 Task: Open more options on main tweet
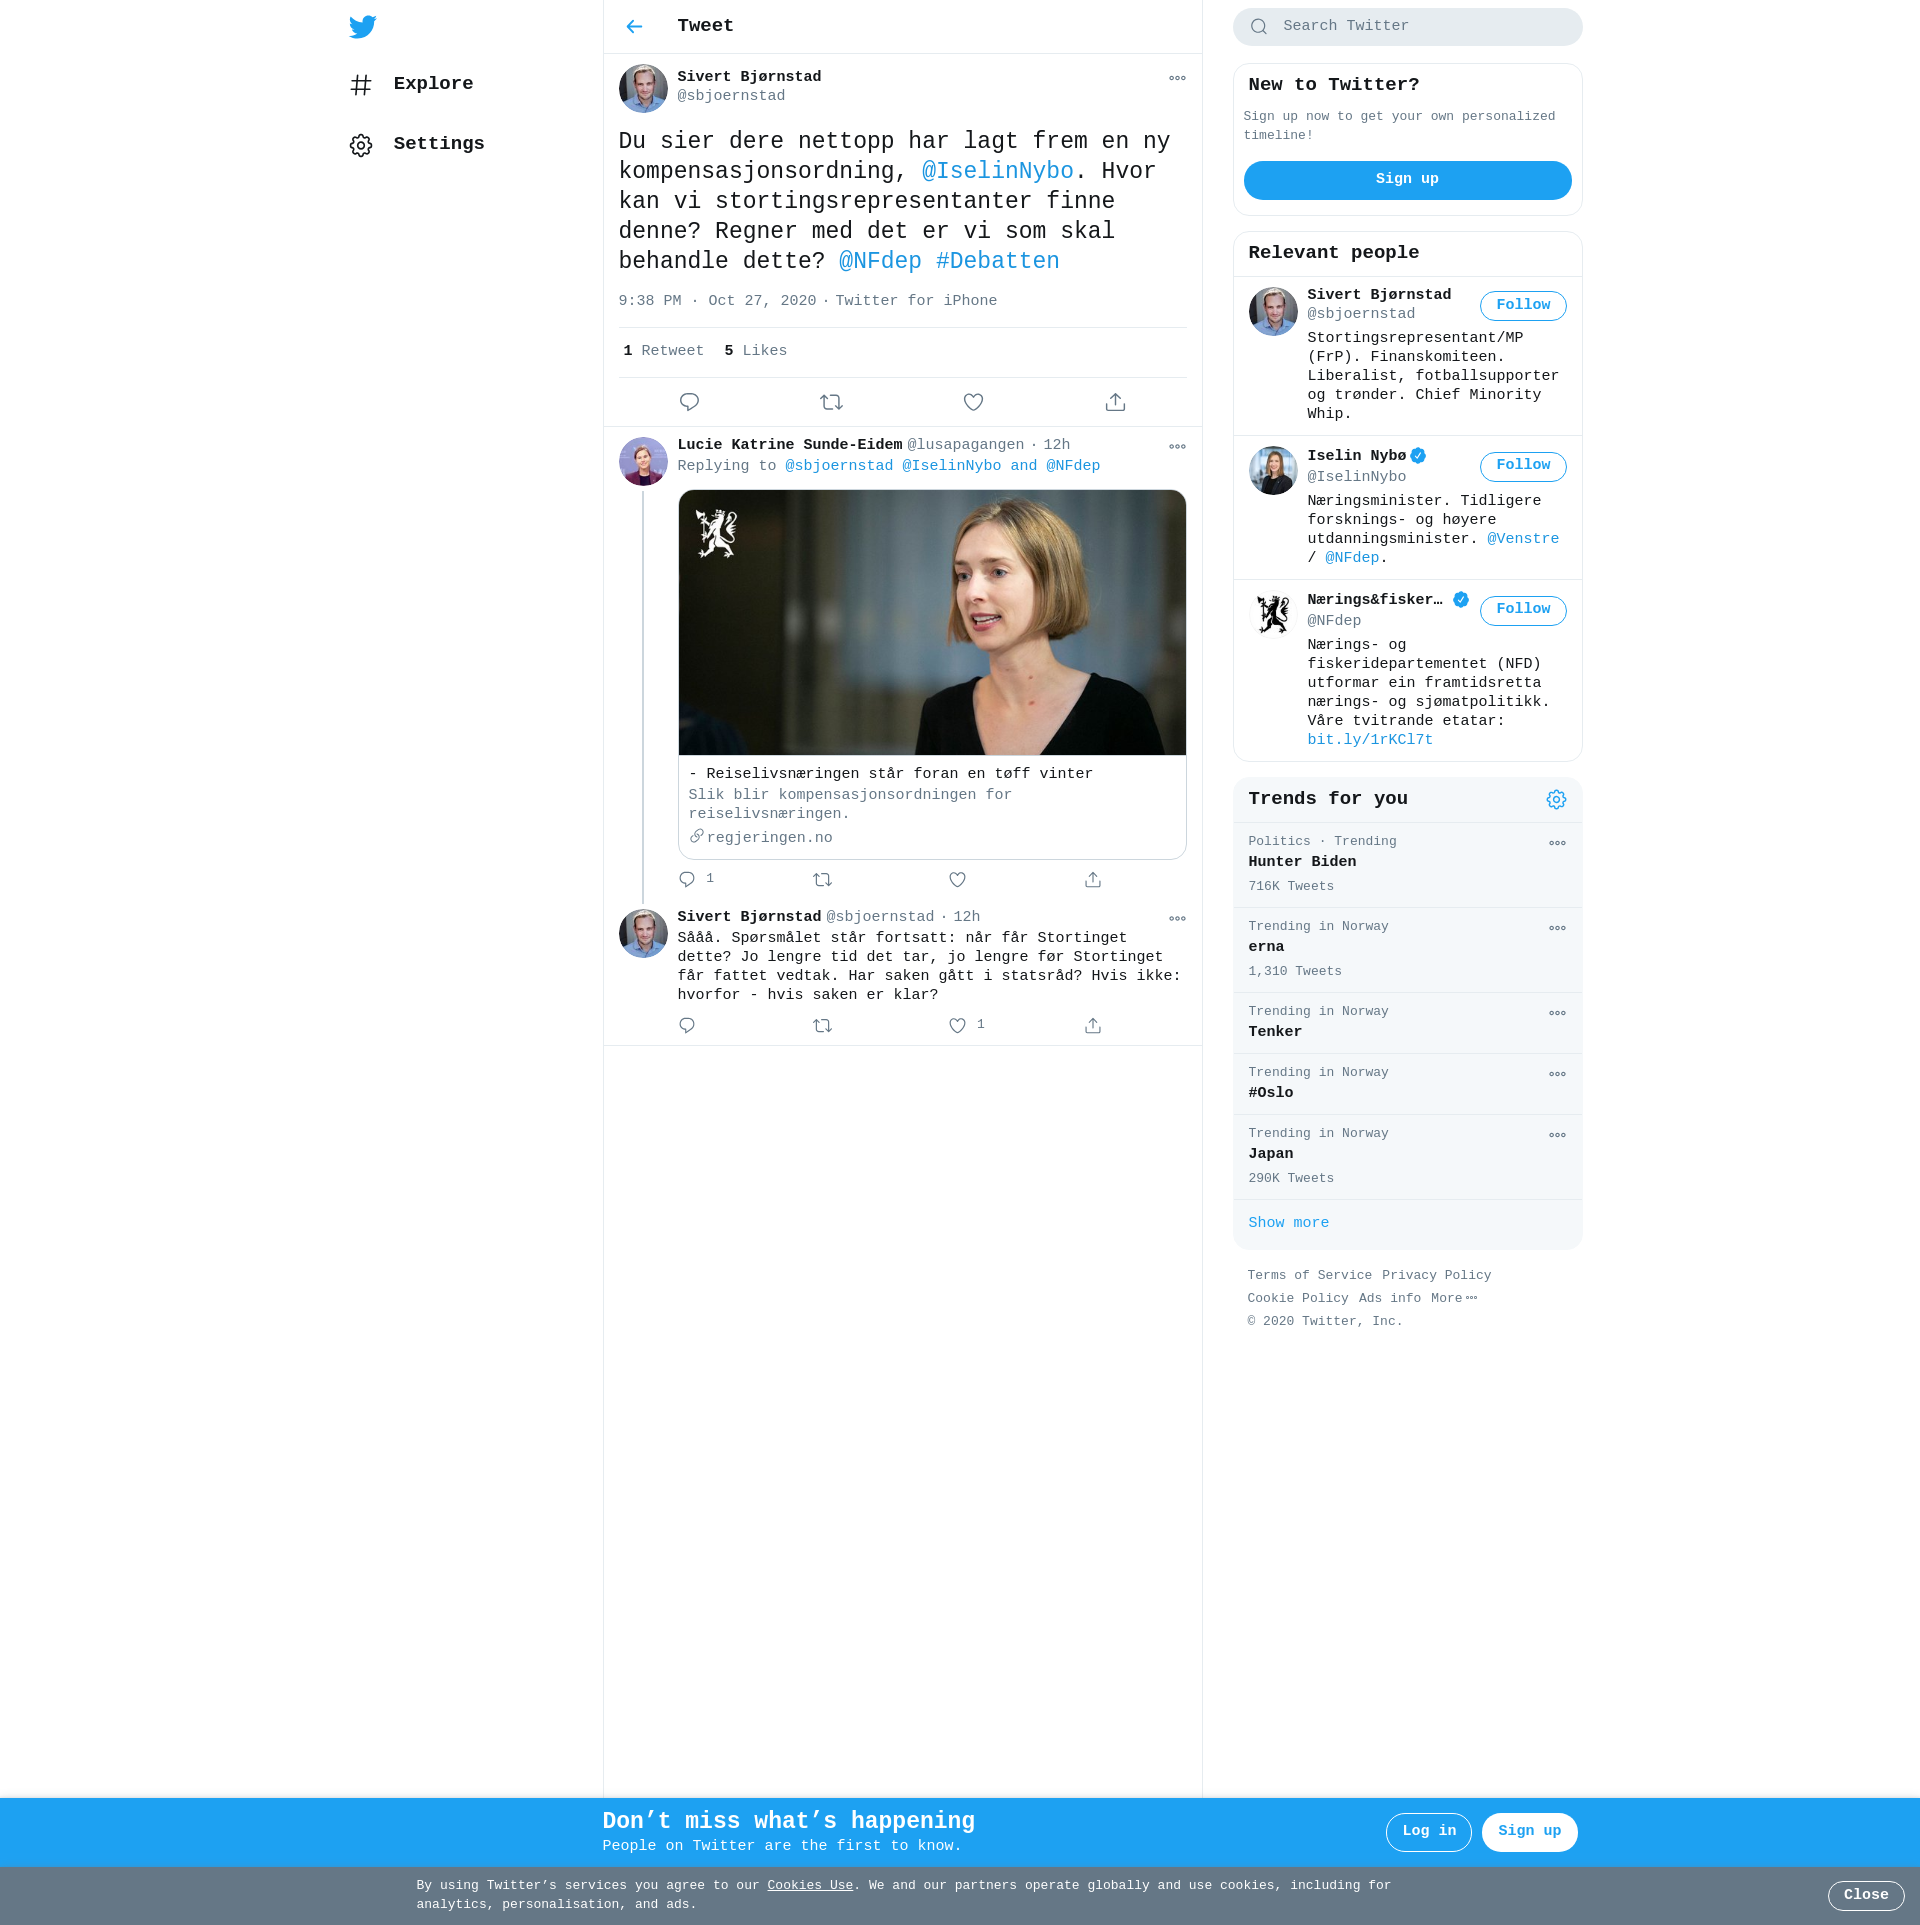(1177, 78)
